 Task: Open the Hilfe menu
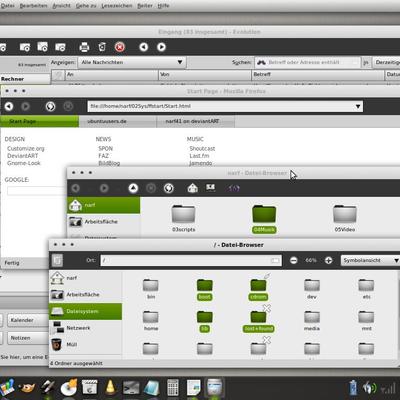pyautogui.click(x=163, y=6)
